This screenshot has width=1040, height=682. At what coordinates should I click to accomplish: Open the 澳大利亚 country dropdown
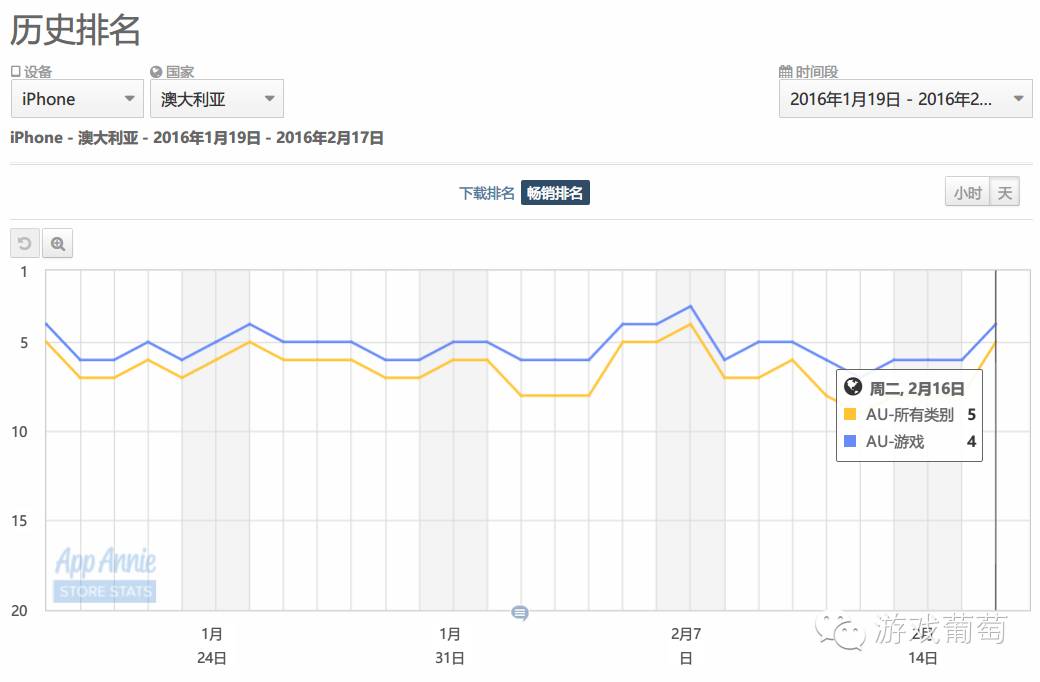point(217,99)
